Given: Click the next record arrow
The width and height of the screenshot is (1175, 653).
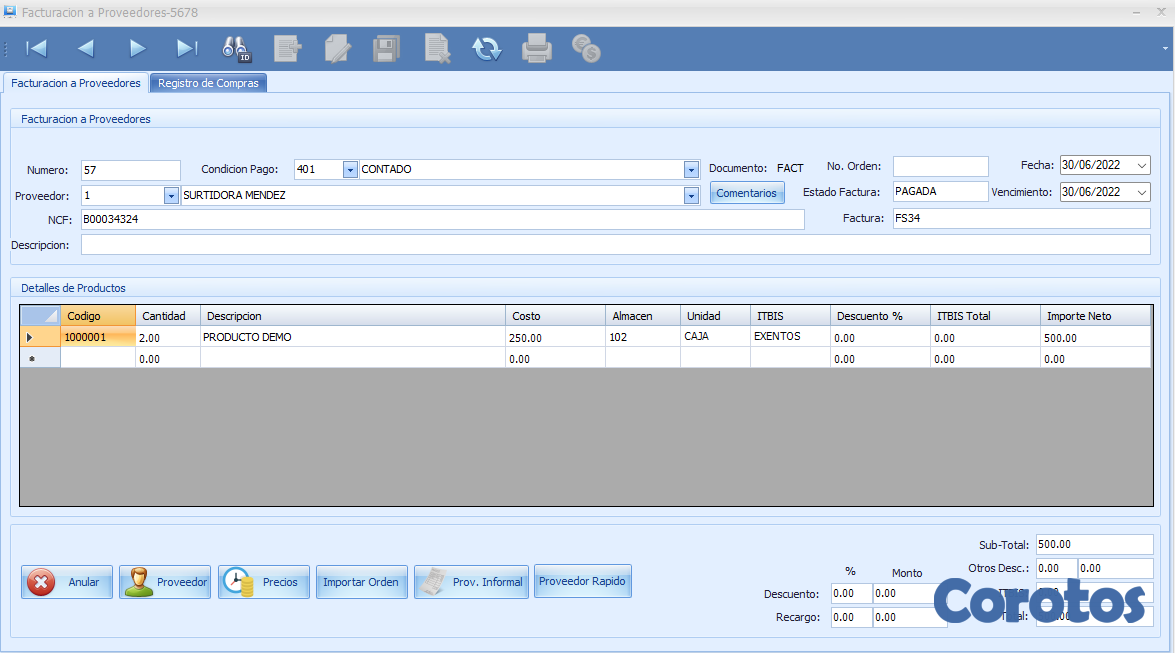Looking at the screenshot, I should pos(137,48).
